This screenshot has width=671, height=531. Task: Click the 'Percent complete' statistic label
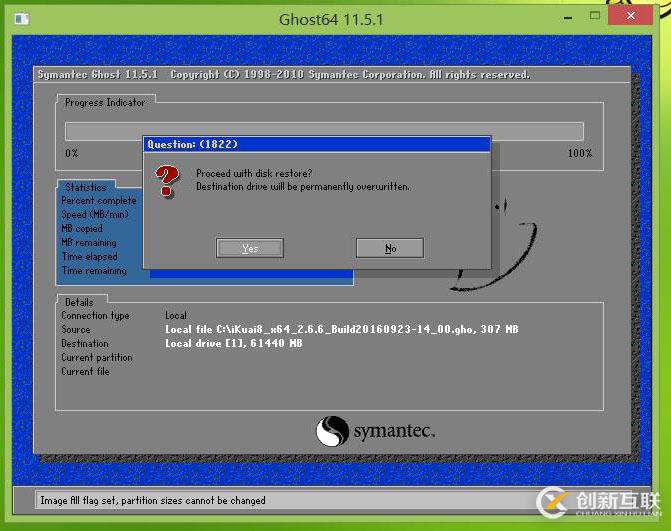click(98, 200)
